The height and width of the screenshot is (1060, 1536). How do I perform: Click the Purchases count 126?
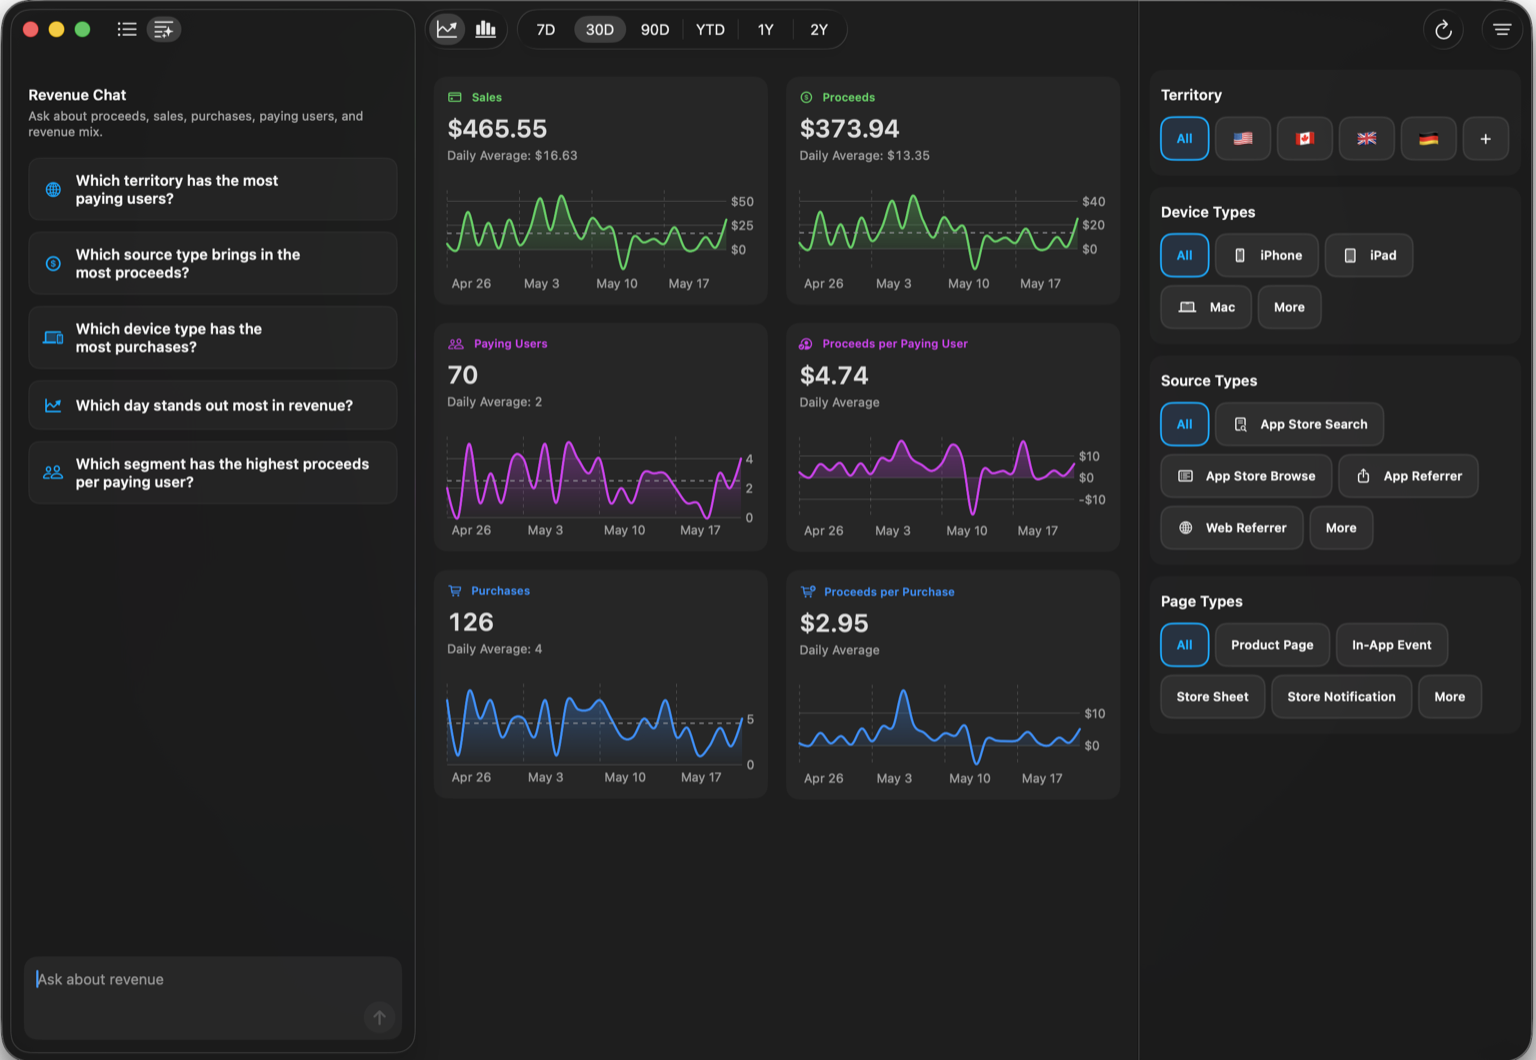click(471, 622)
